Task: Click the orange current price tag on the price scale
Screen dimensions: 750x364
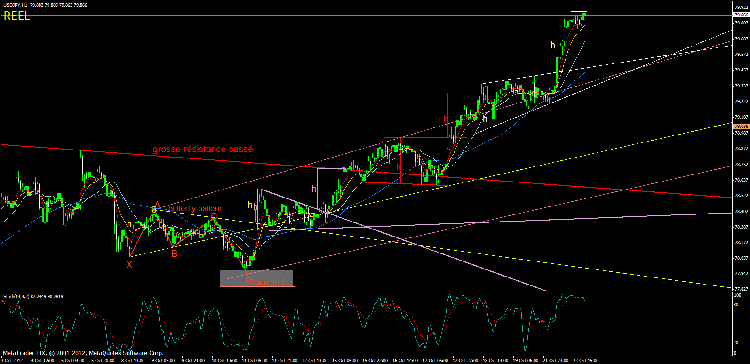Action: pyautogui.click(x=738, y=126)
